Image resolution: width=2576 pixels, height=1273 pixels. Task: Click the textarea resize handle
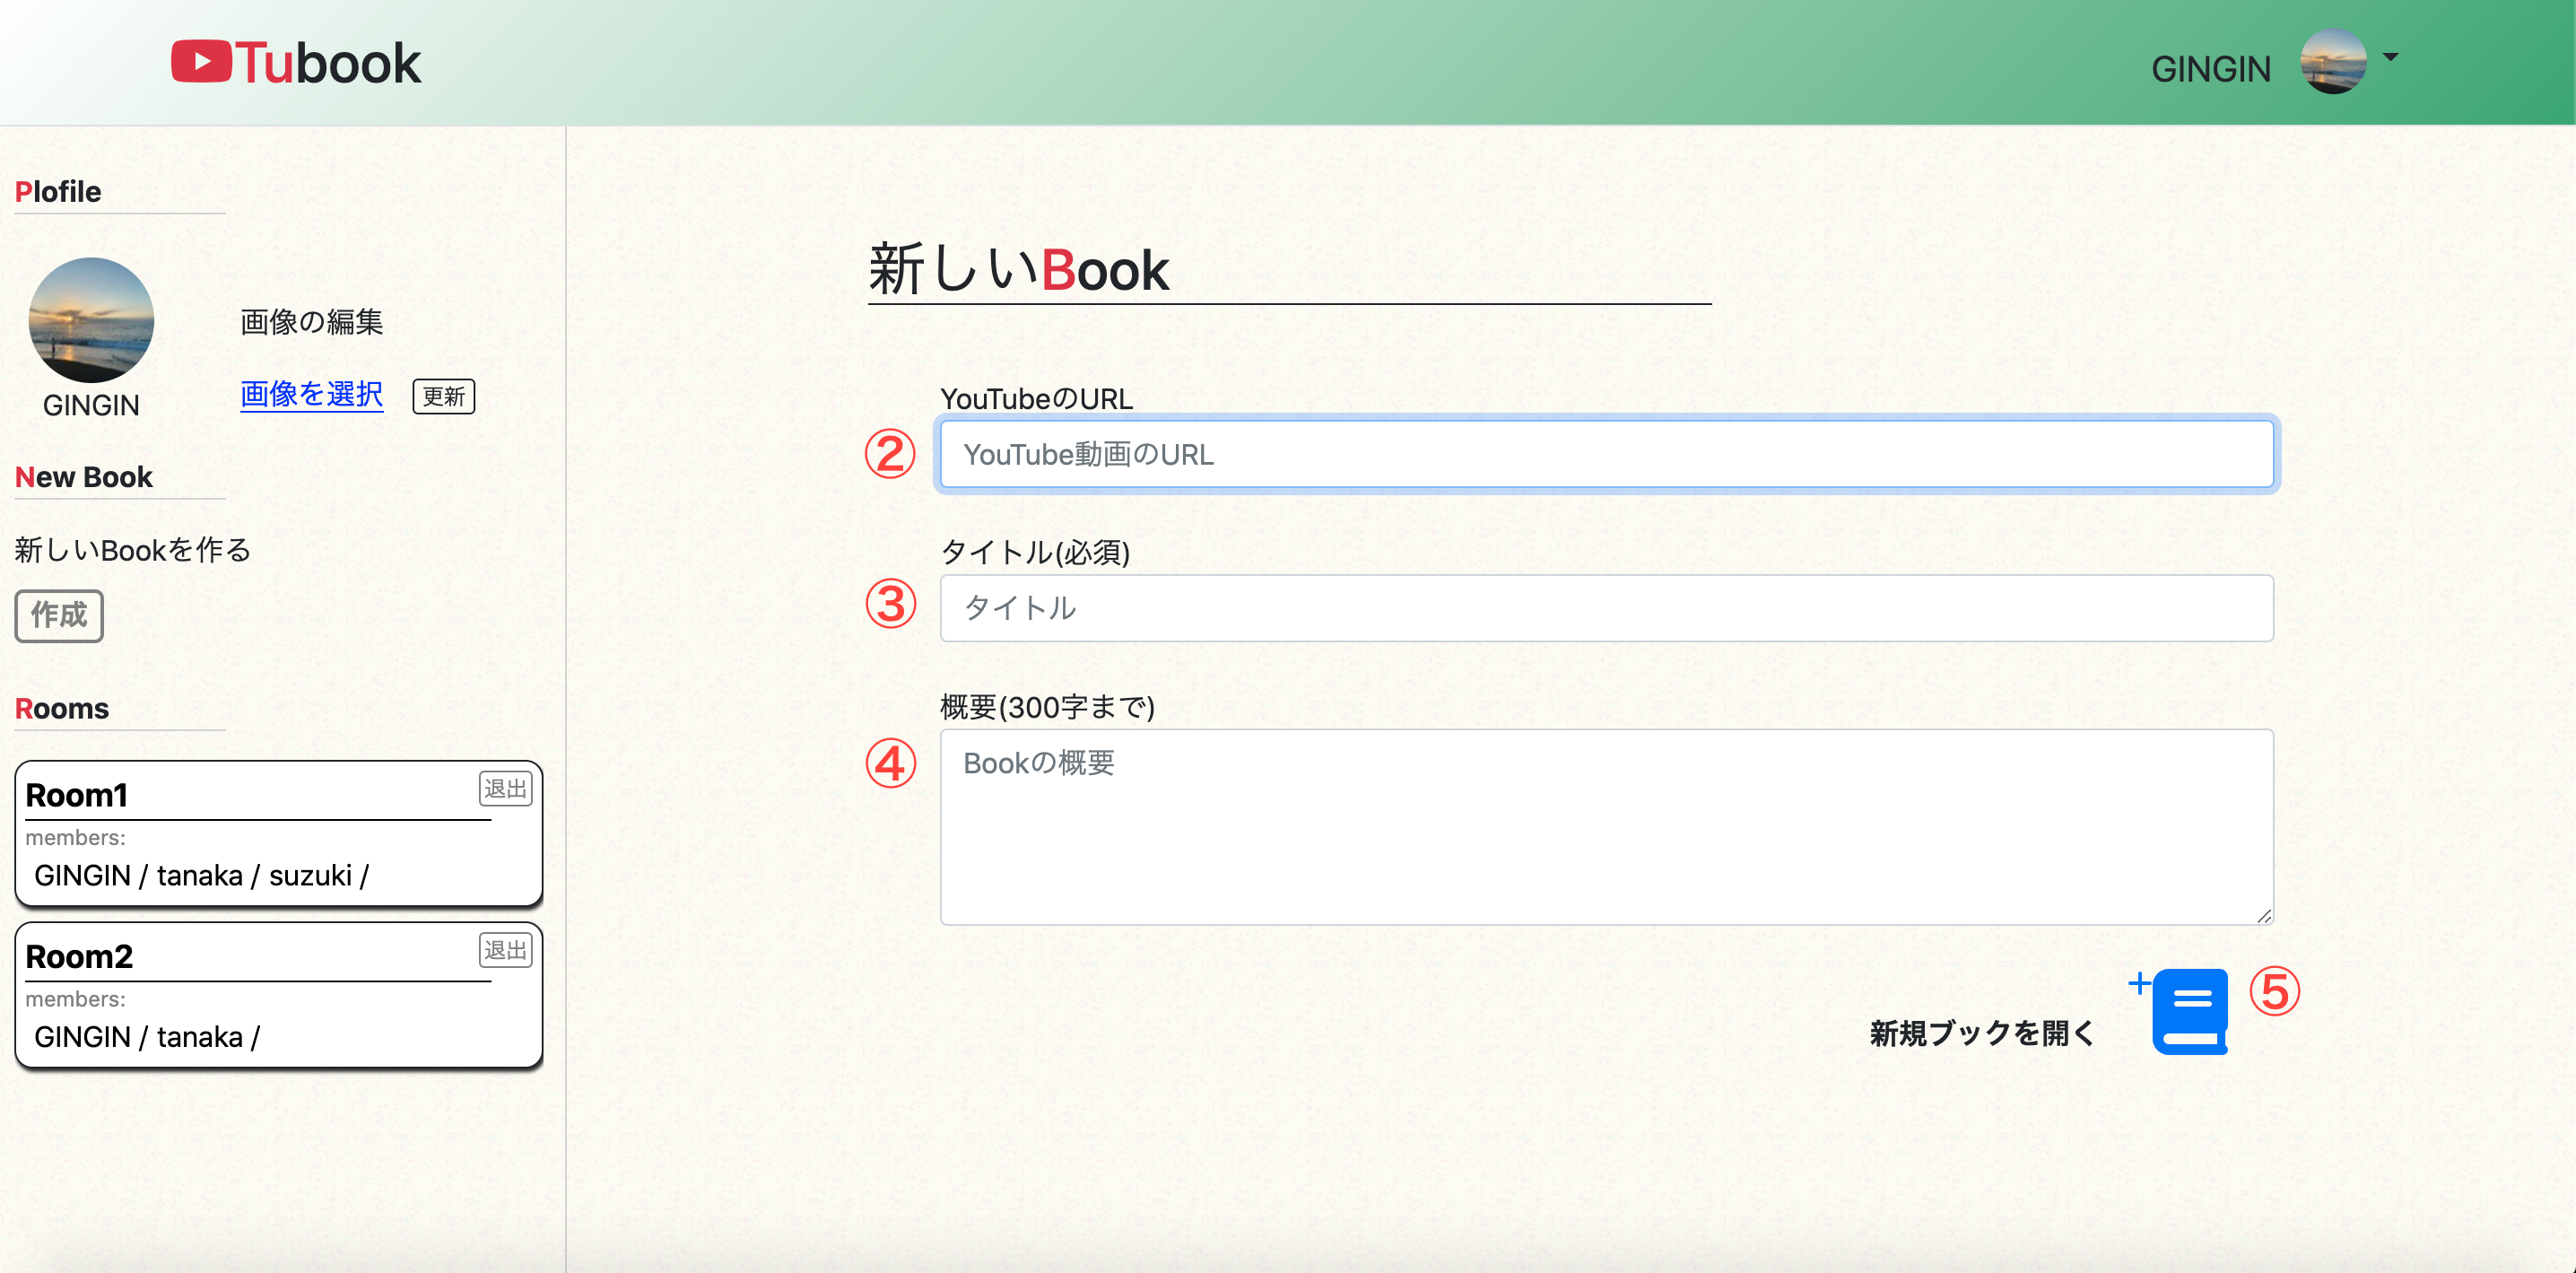(x=2264, y=915)
